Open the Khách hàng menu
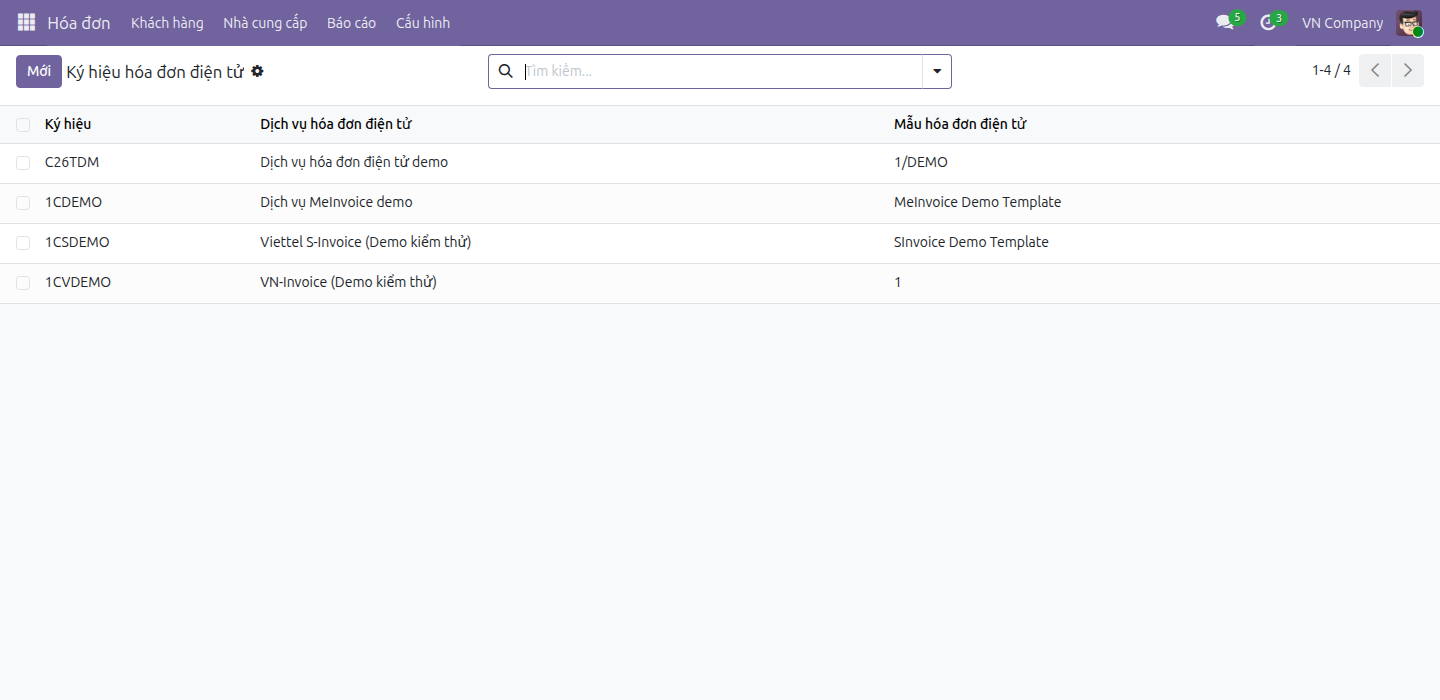 pyautogui.click(x=167, y=23)
